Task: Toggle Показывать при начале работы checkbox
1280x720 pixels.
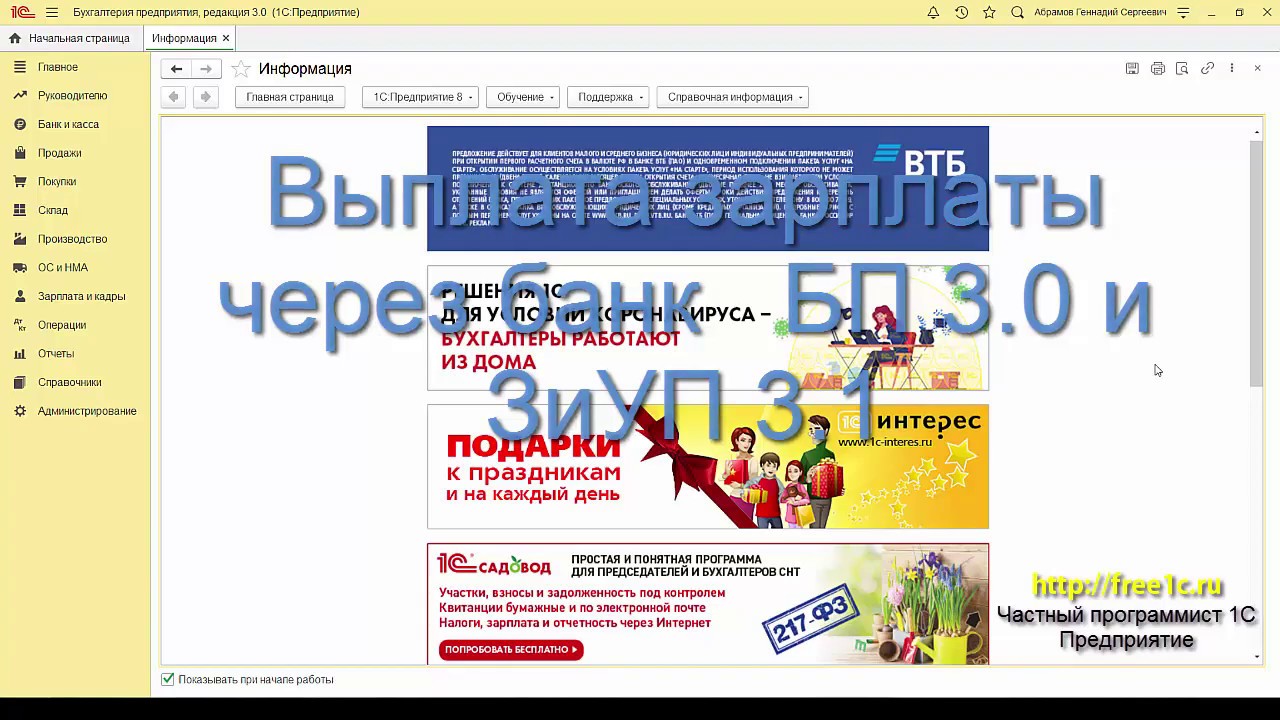Action: [x=168, y=679]
